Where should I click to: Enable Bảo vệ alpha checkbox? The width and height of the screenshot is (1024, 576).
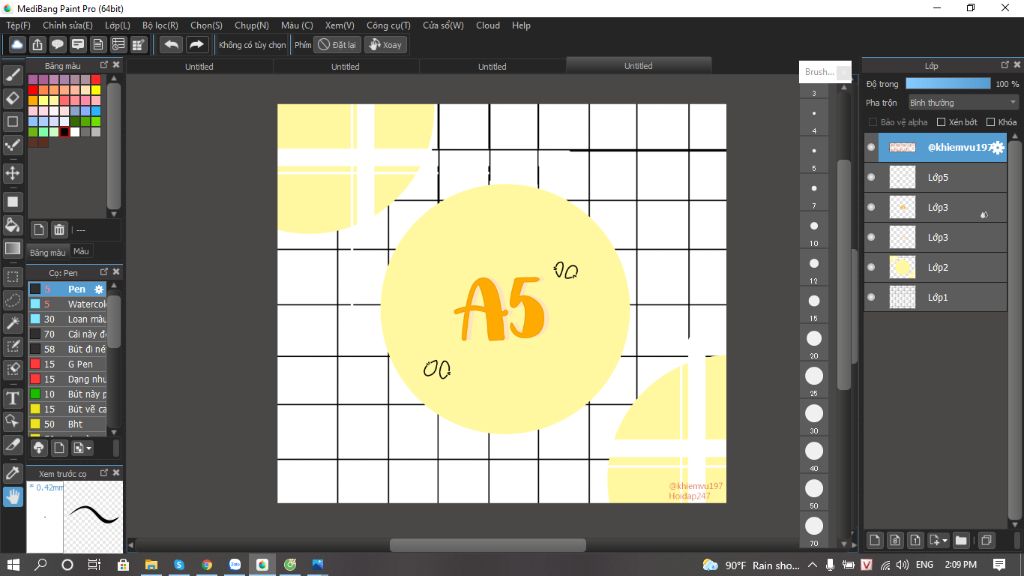tap(872, 122)
